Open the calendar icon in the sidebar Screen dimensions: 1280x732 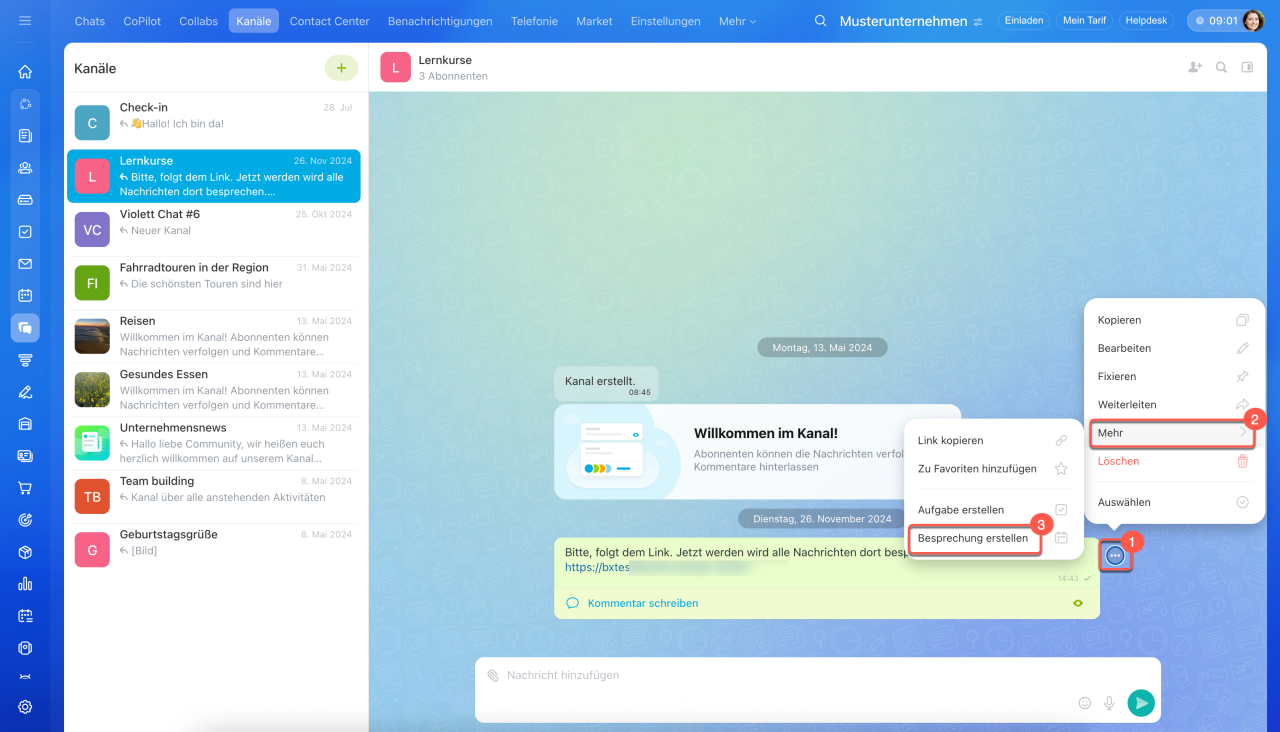(x=25, y=296)
